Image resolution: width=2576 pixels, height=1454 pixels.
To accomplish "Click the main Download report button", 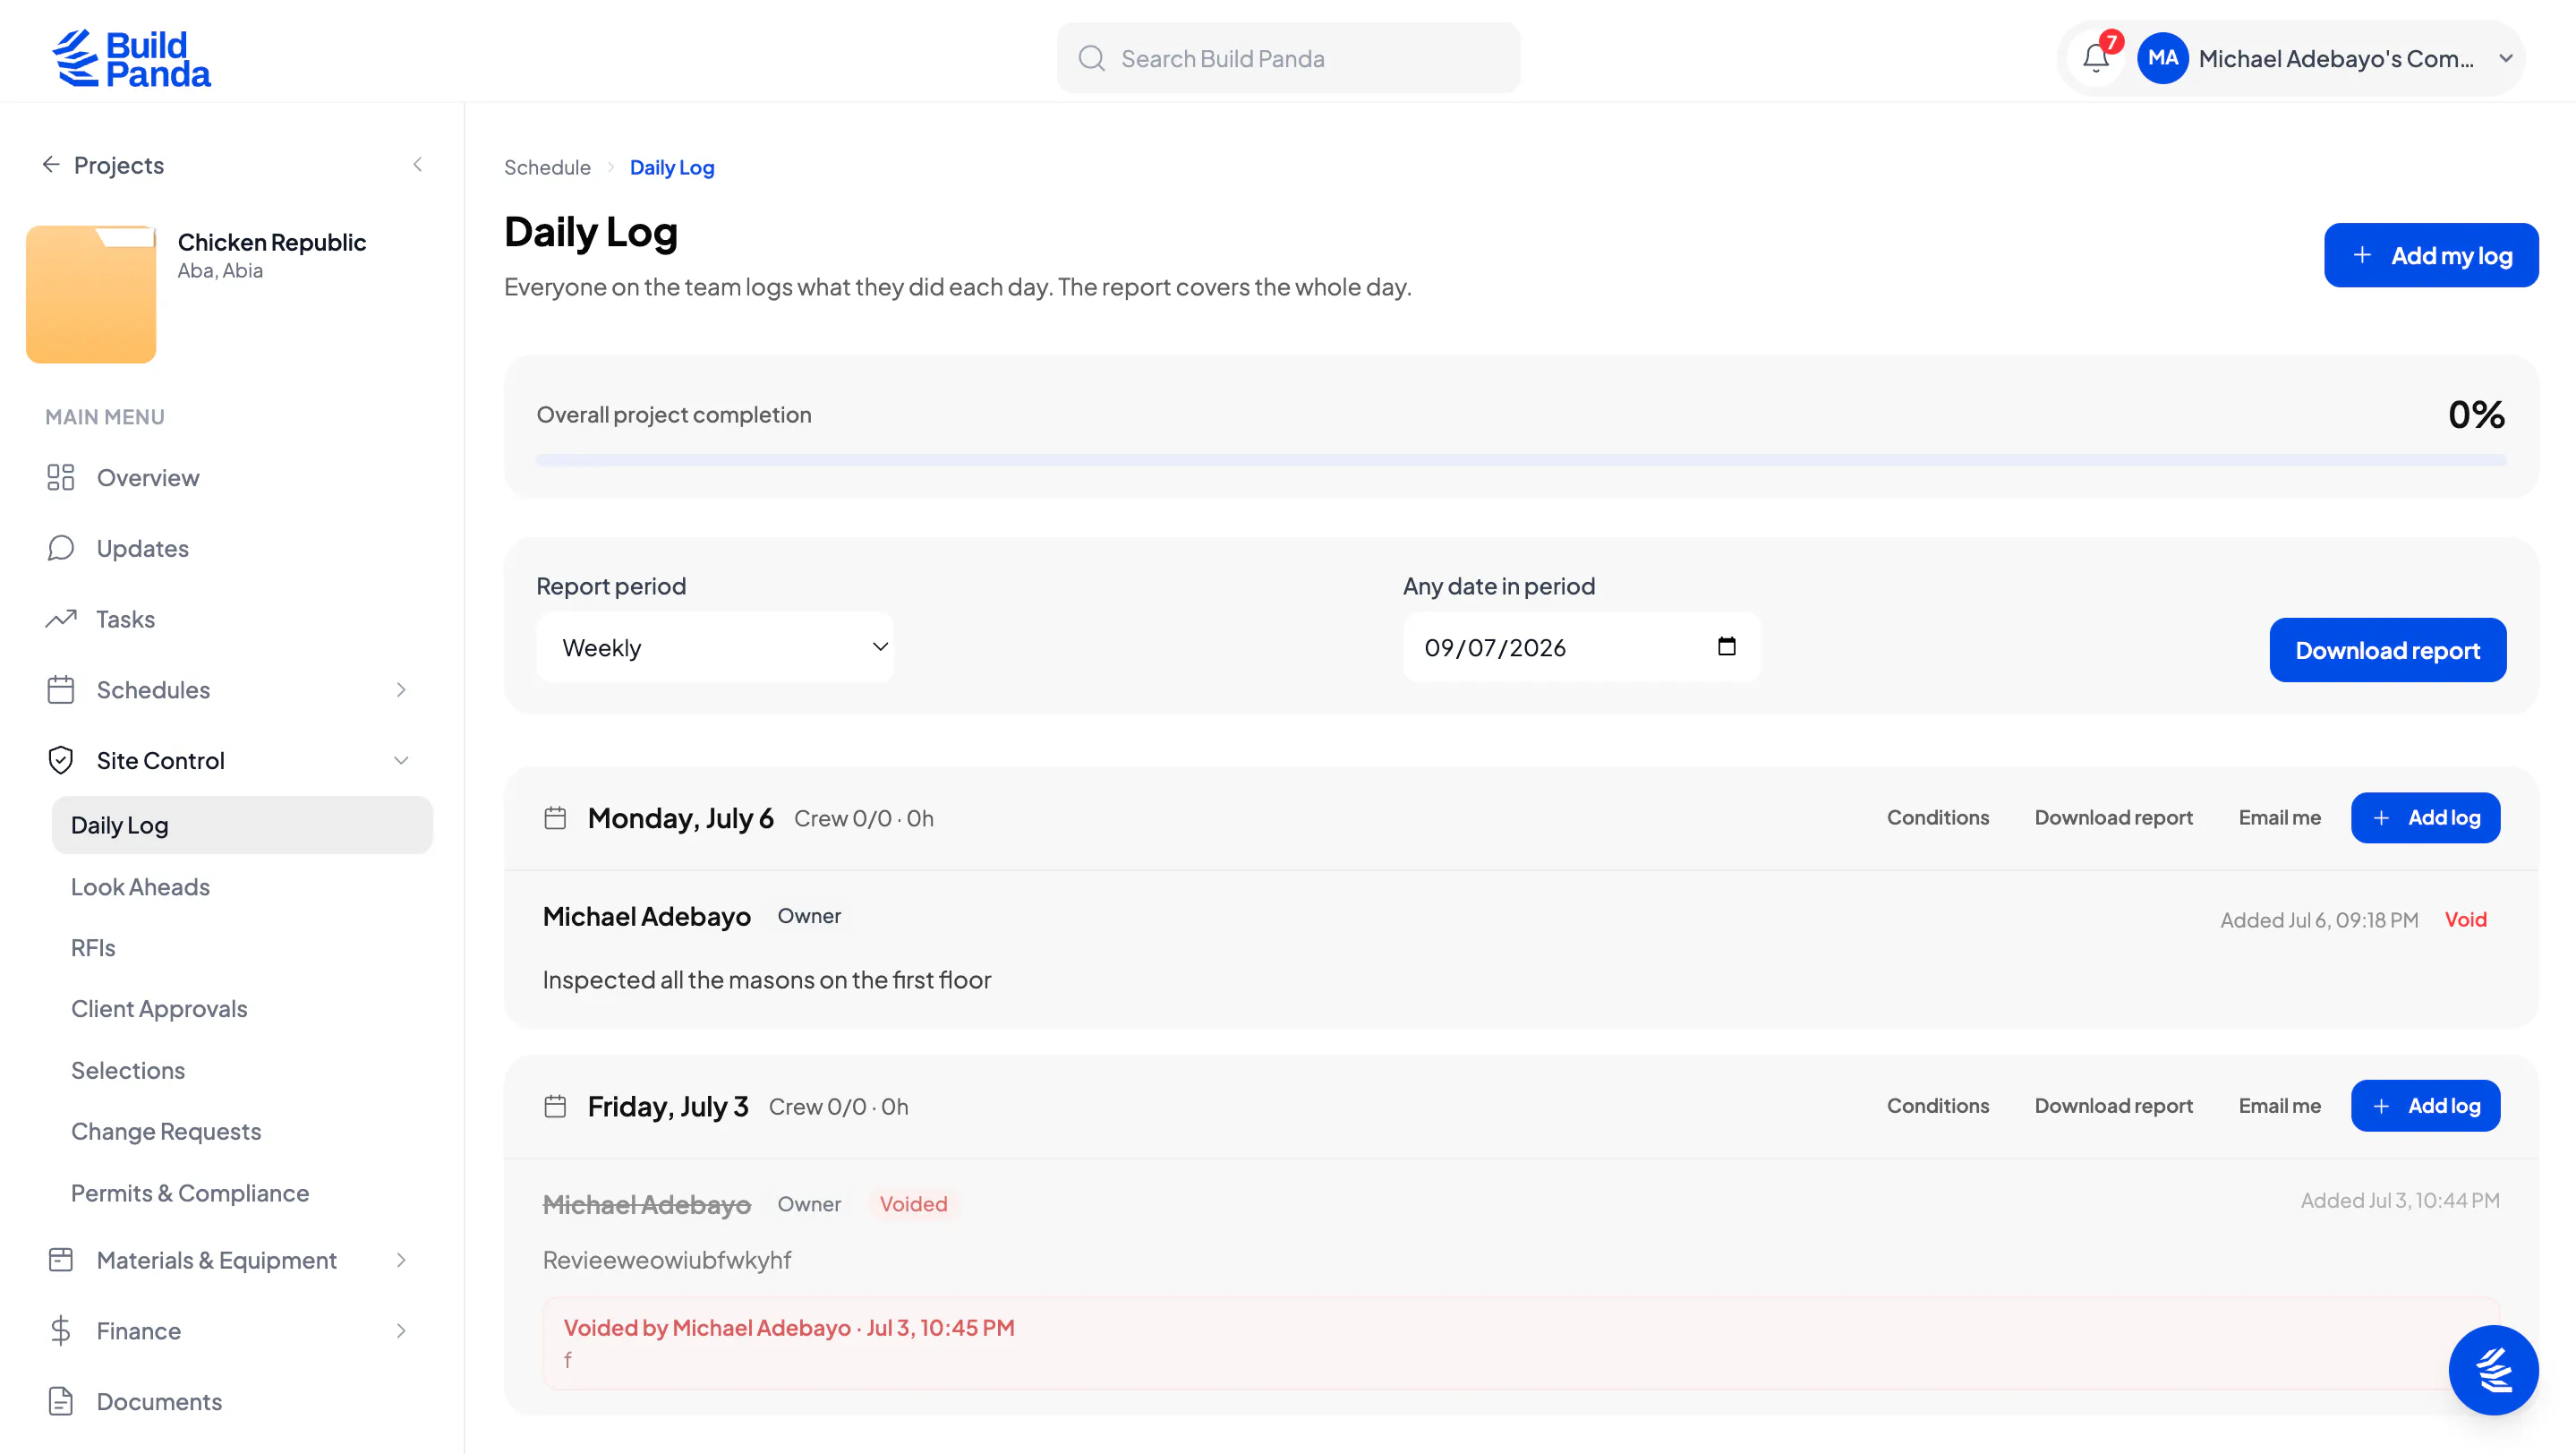I will pyautogui.click(x=2387, y=650).
